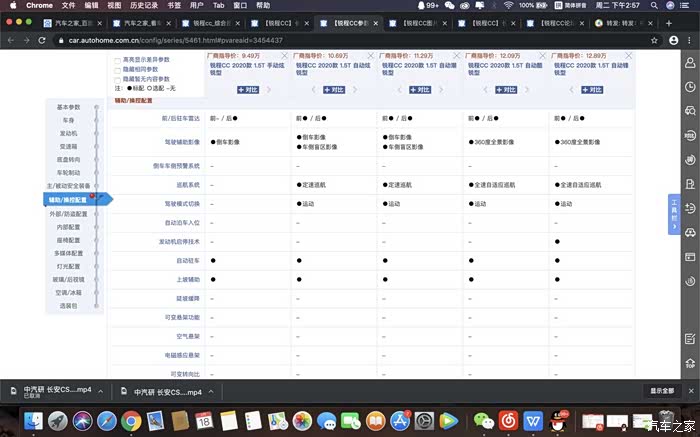Jump to 发动机 section in sidebar
Image resolution: width=700 pixels, height=437 pixels.
pos(68,133)
